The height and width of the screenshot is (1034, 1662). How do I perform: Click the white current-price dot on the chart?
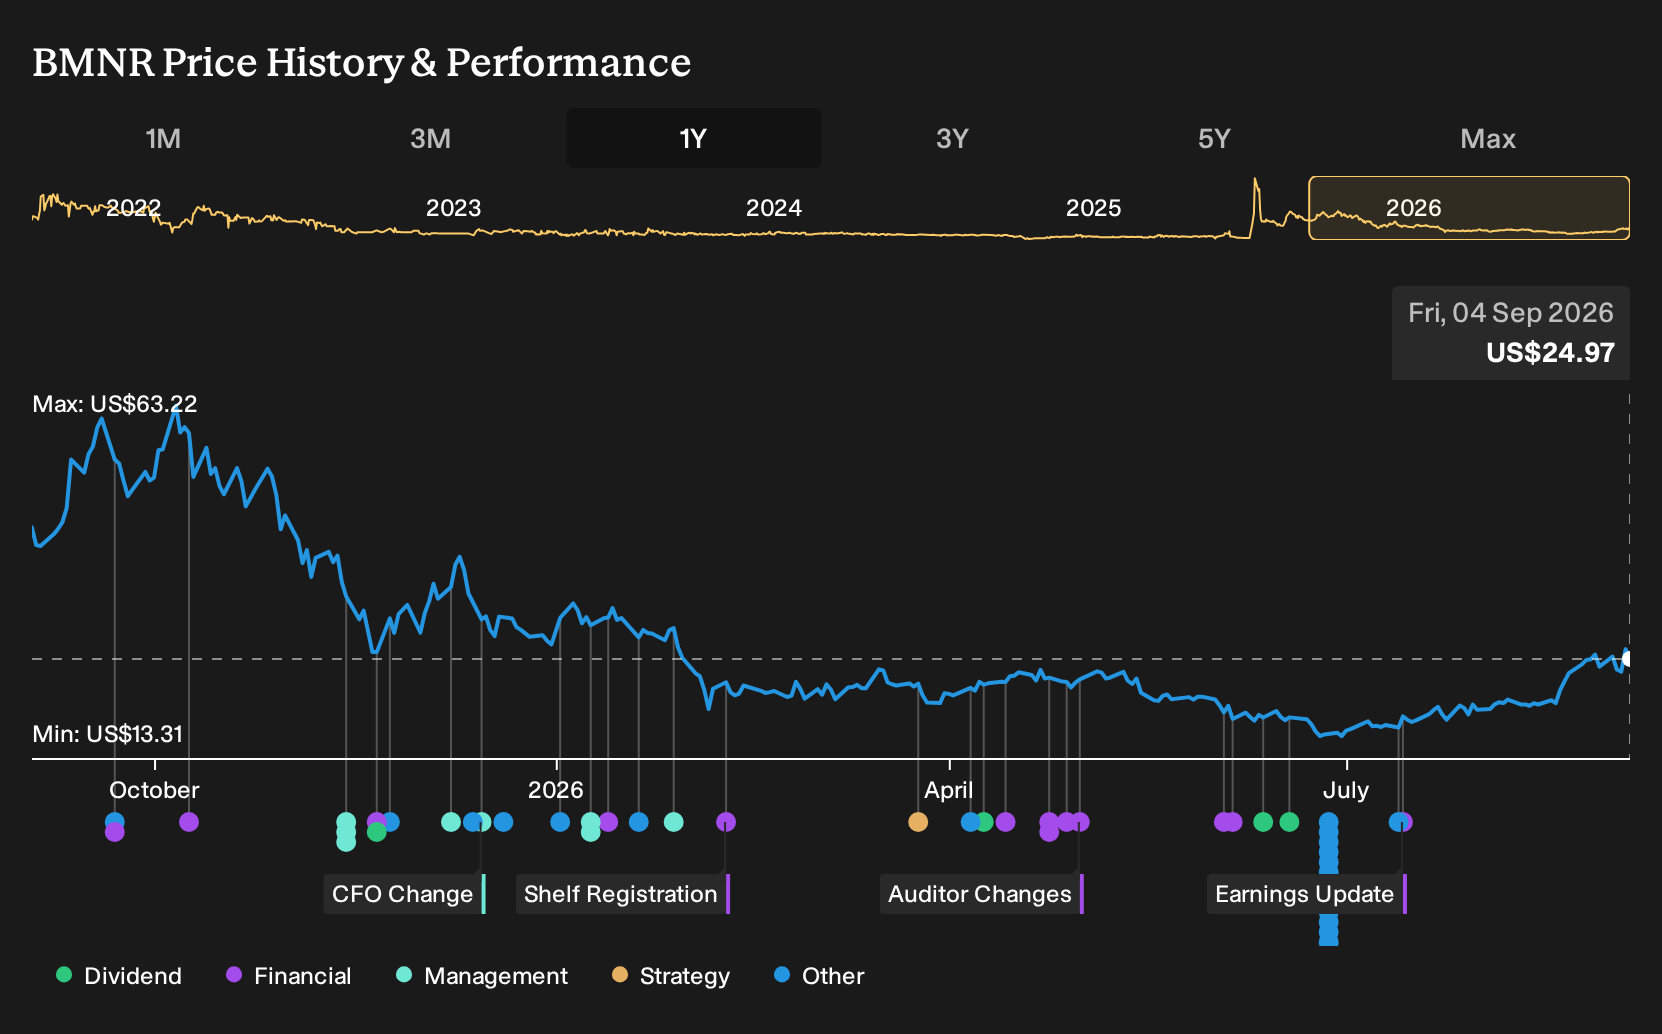pos(1627,658)
